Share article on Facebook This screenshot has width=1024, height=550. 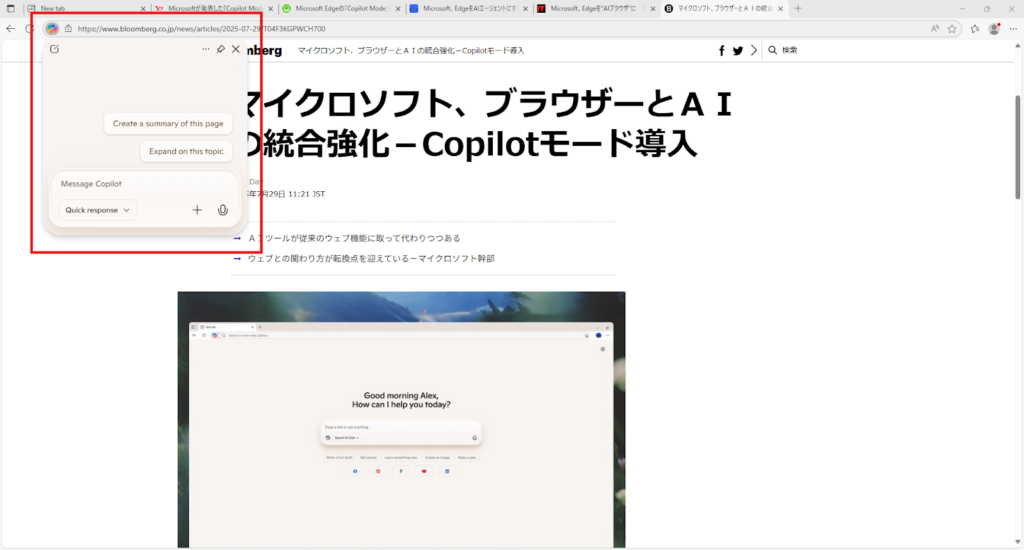pos(722,50)
